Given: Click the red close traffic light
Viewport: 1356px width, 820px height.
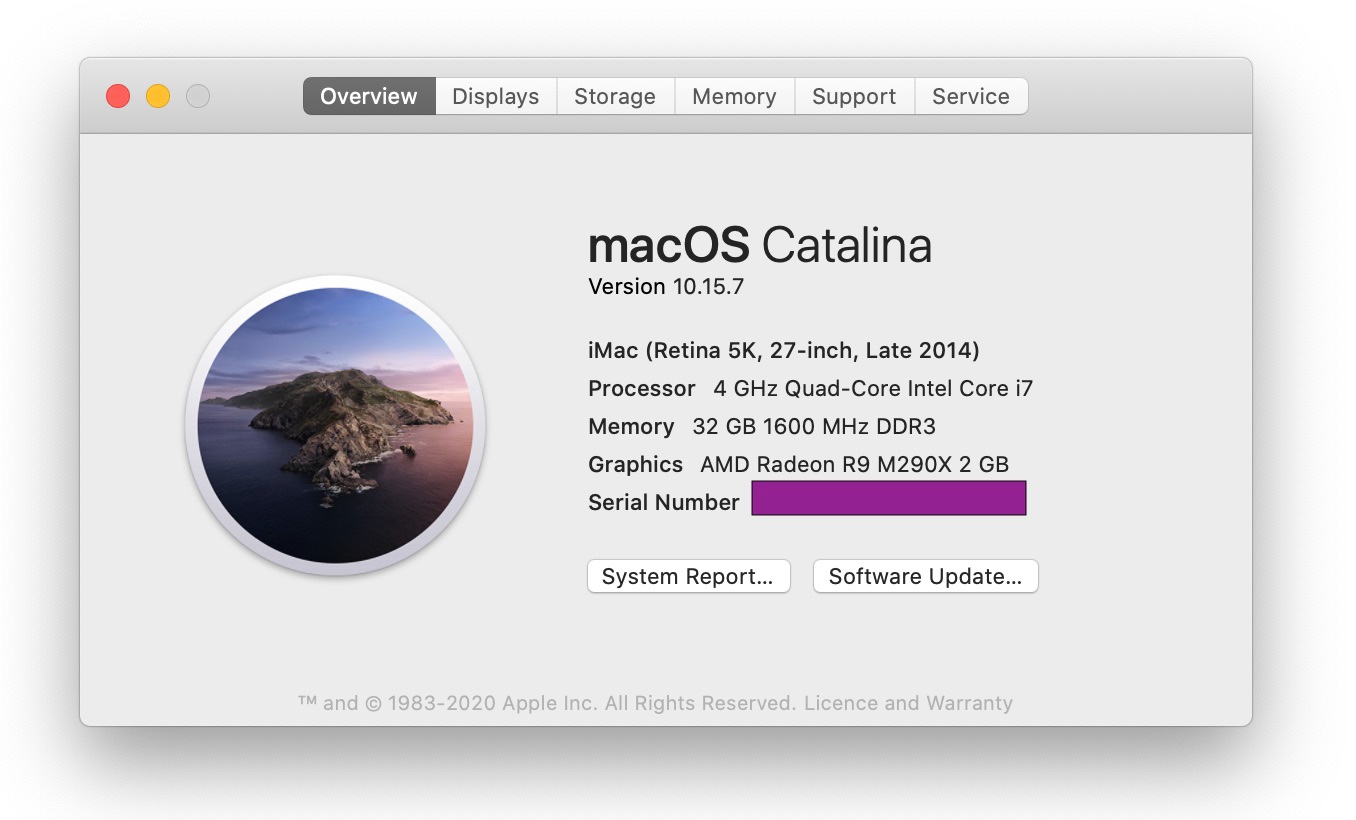Looking at the screenshot, I should coord(117,96).
